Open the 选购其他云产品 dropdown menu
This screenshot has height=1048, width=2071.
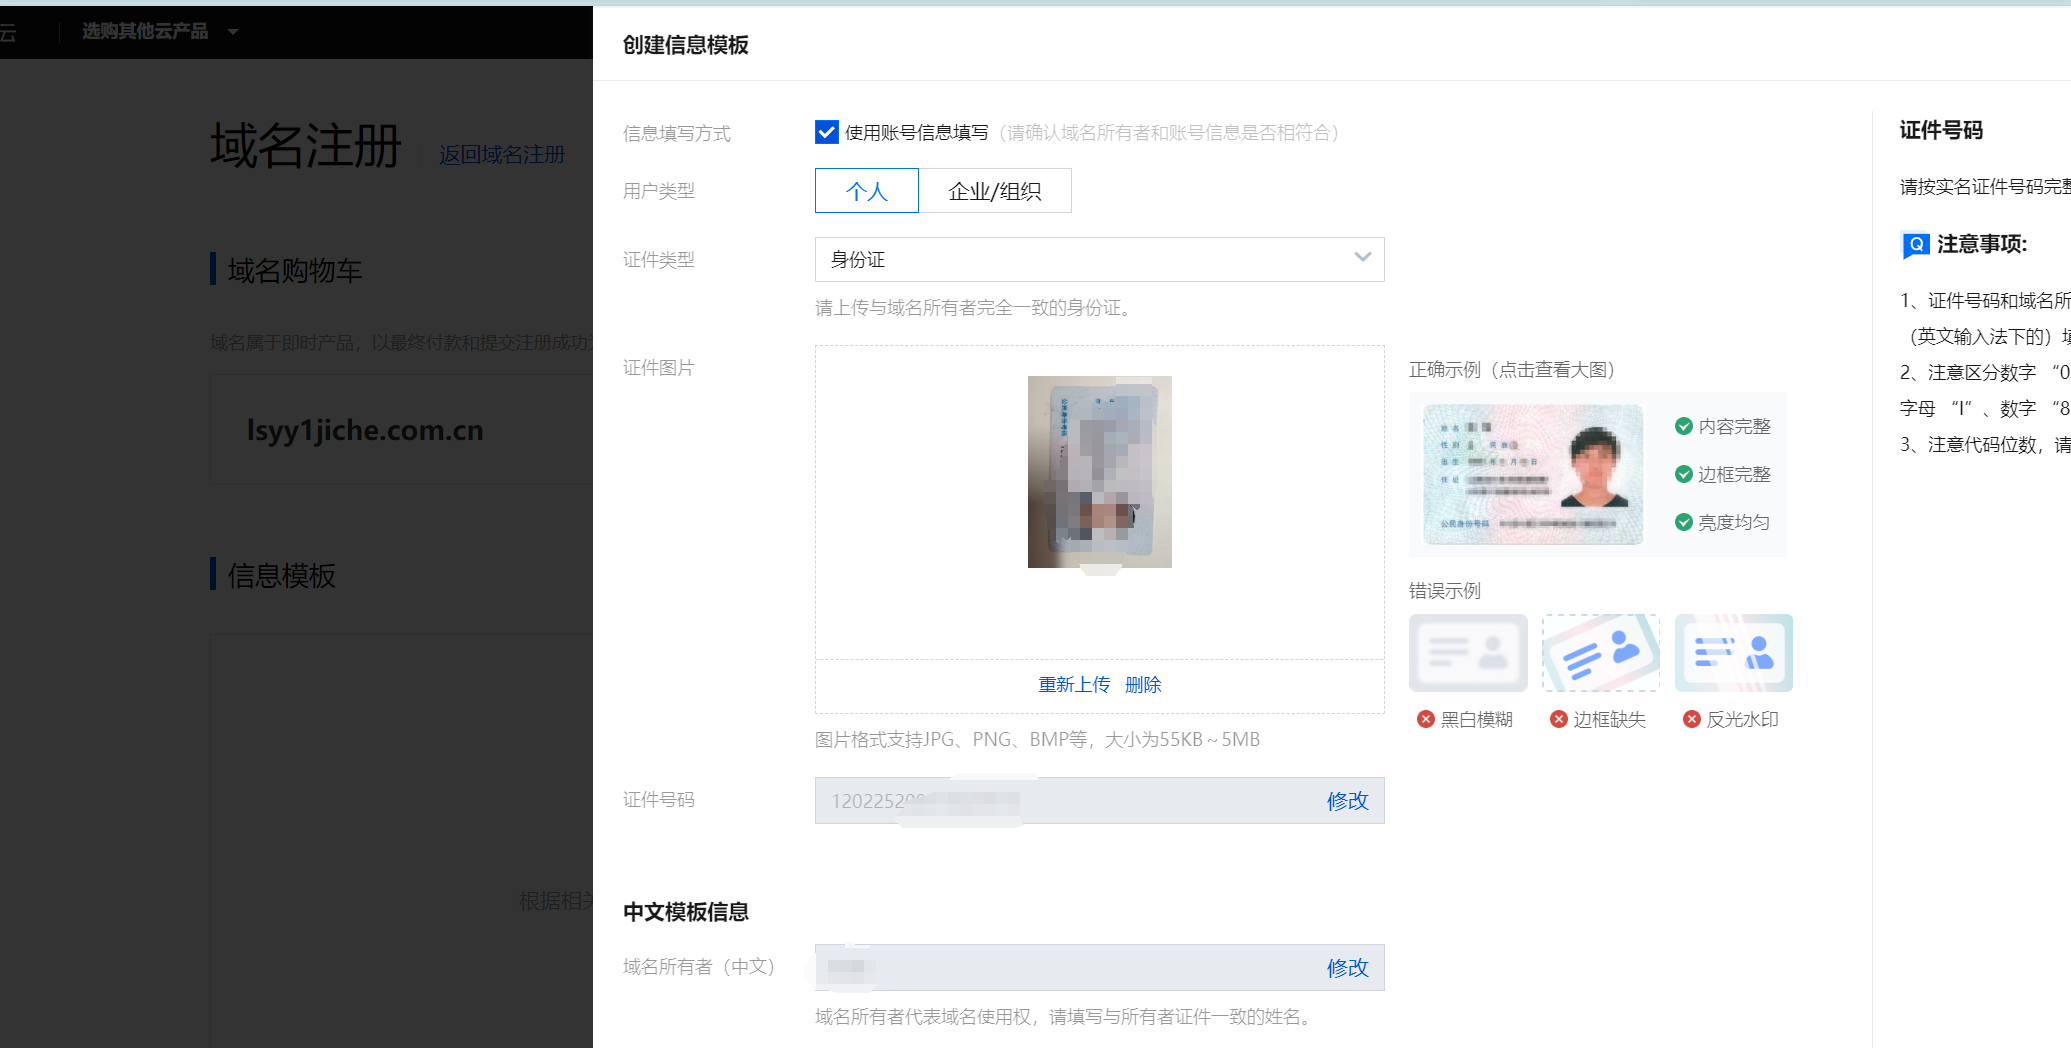pyautogui.click(x=160, y=31)
